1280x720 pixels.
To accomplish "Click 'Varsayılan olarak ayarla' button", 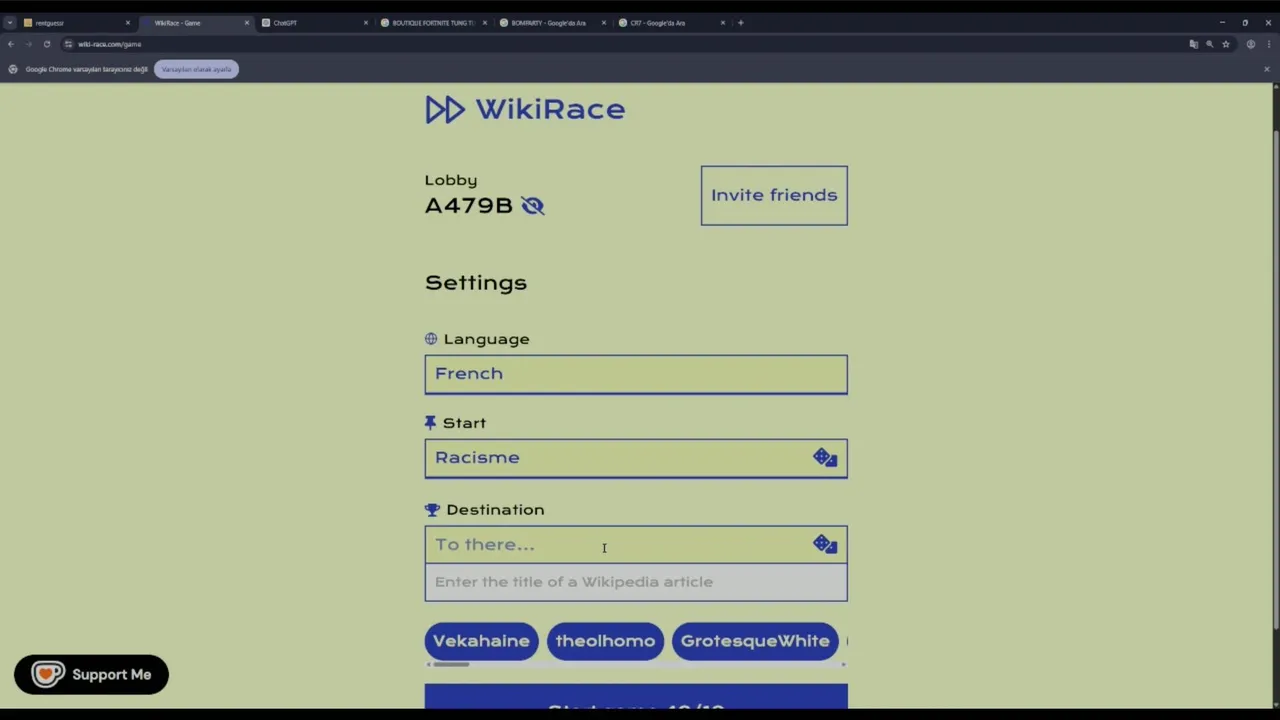I will point(196,69).
